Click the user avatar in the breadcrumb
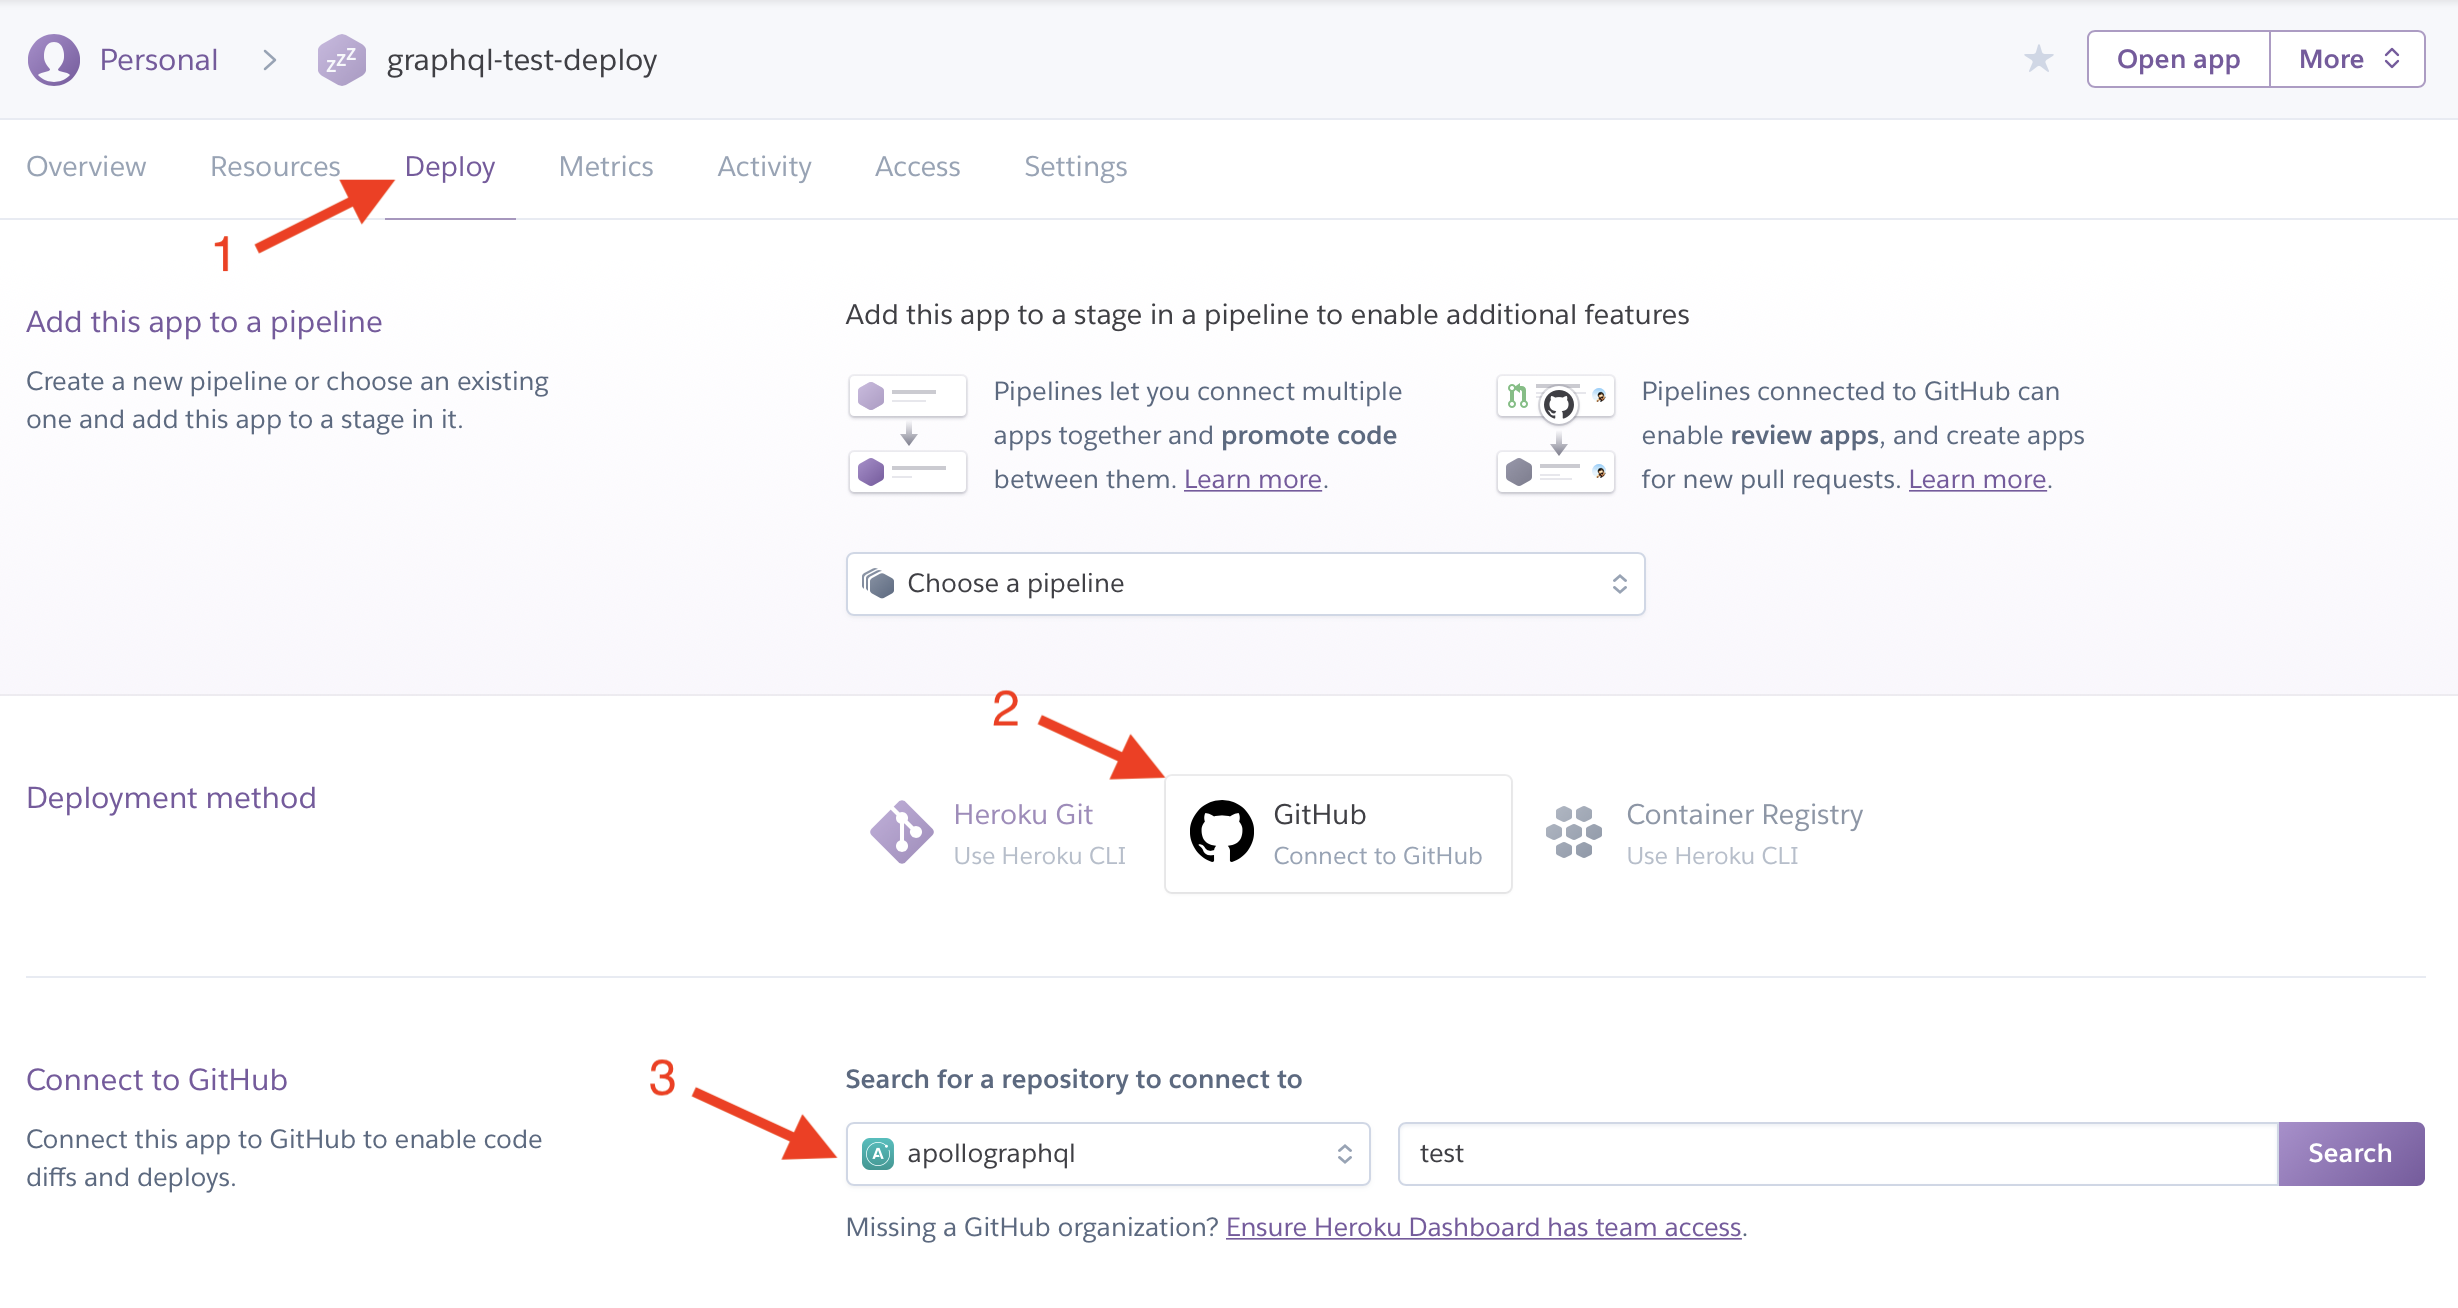2458x1308 pixels. 54,59
